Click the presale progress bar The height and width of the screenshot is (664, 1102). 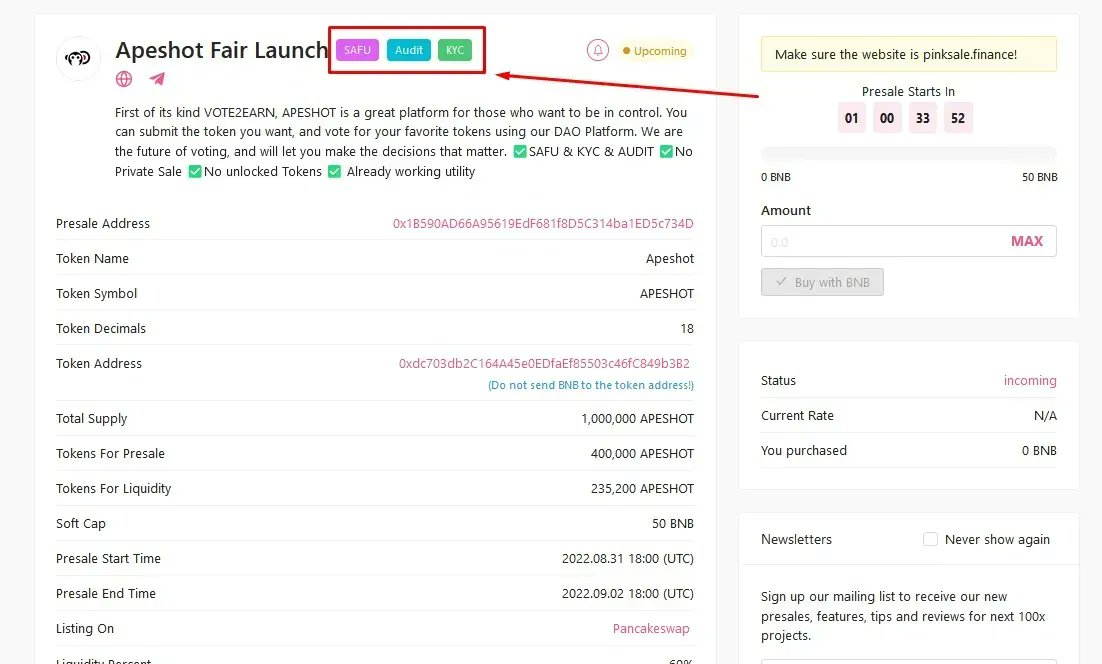point(908,154)
